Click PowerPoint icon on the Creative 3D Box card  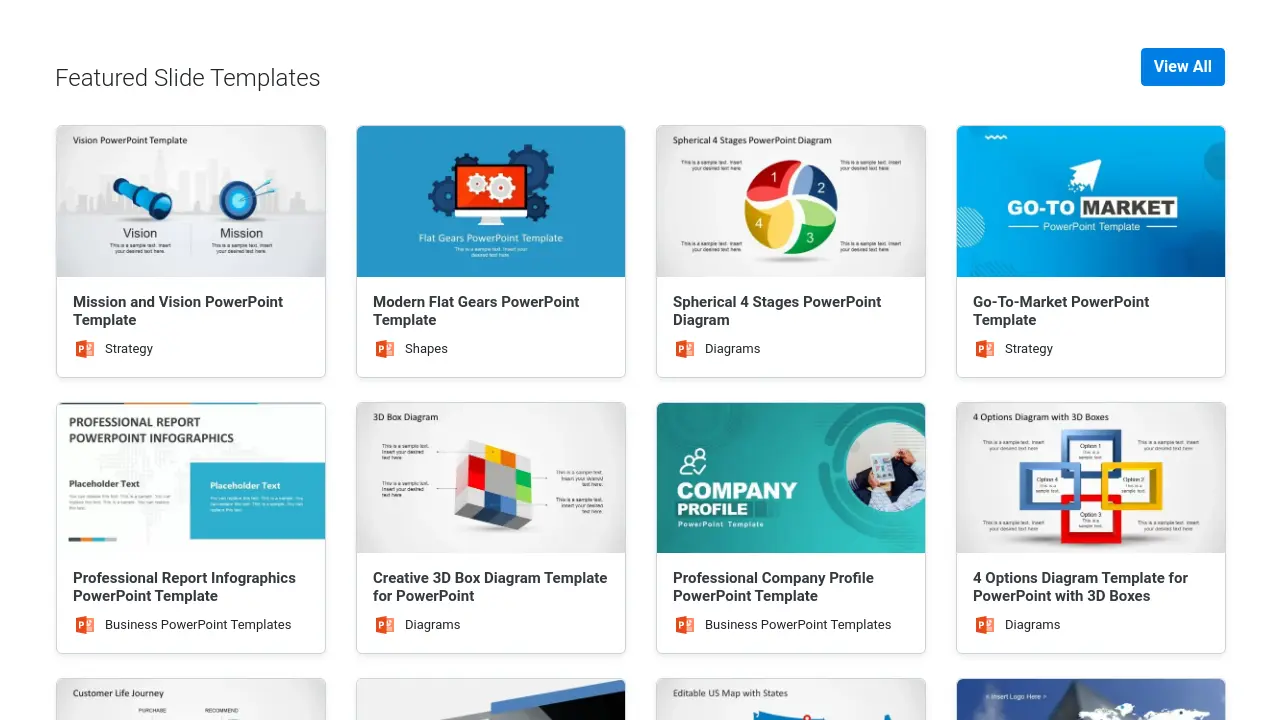click(385, 625)
